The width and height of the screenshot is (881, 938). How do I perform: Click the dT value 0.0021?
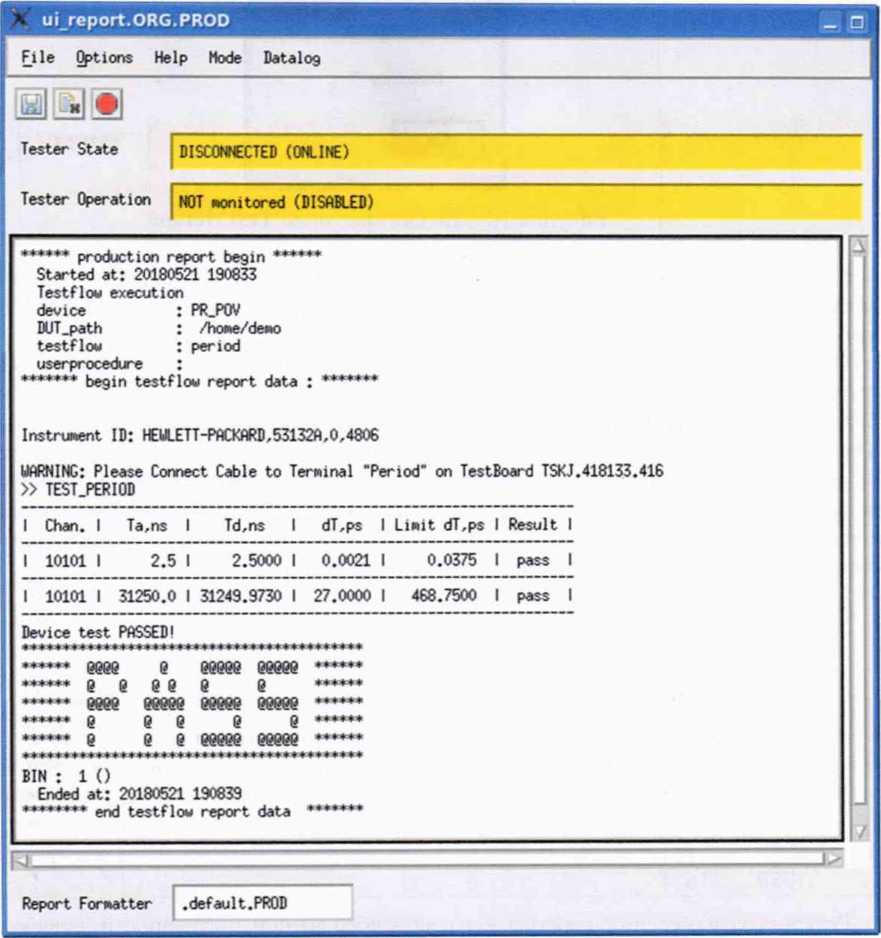[346, 561]
